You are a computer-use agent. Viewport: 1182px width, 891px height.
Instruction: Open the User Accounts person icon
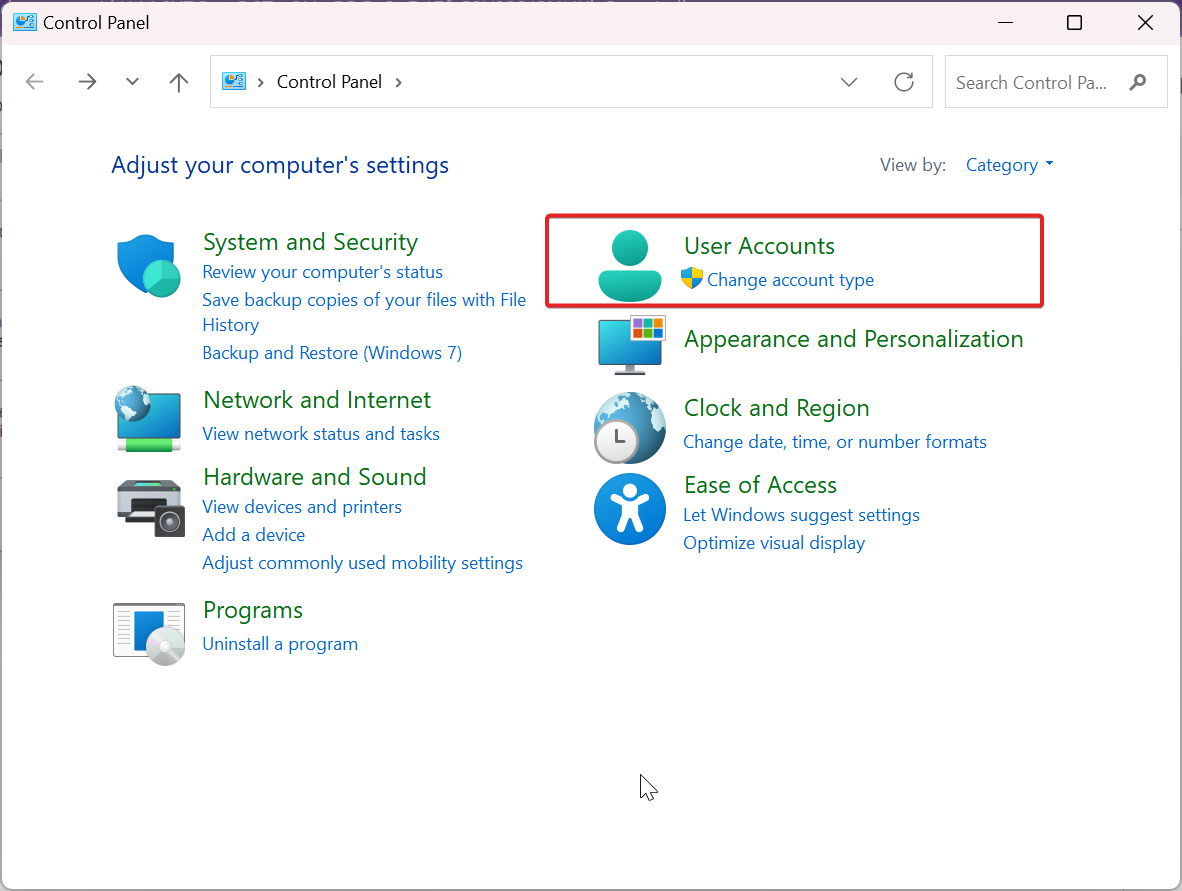629,265
